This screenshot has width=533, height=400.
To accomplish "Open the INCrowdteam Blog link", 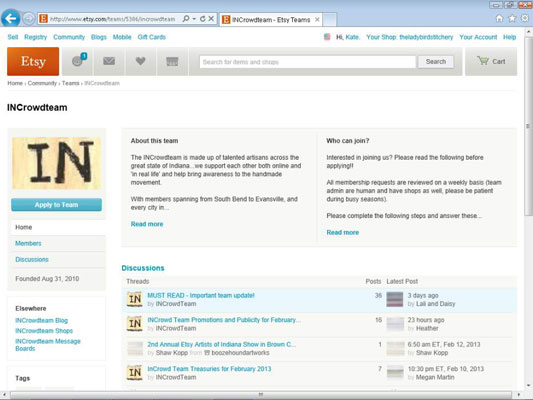I will tap(41, 320).
